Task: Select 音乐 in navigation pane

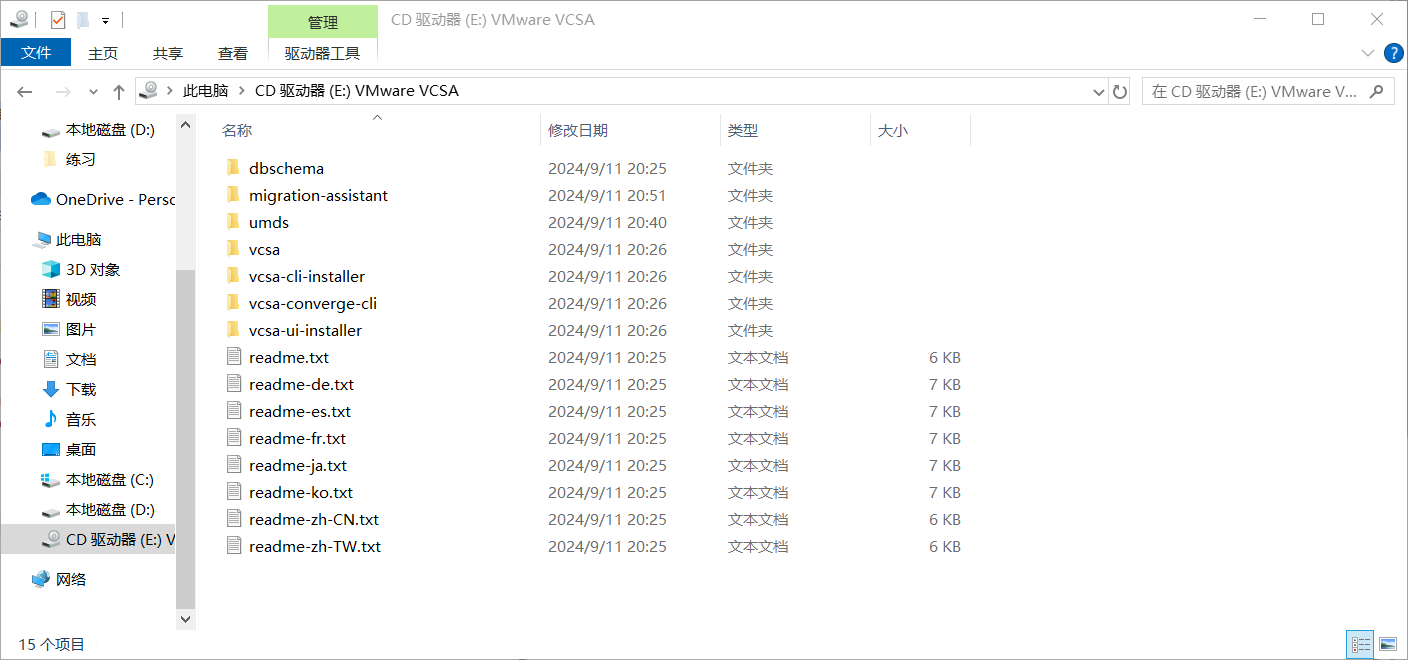Action: click(x=68, y=419)
